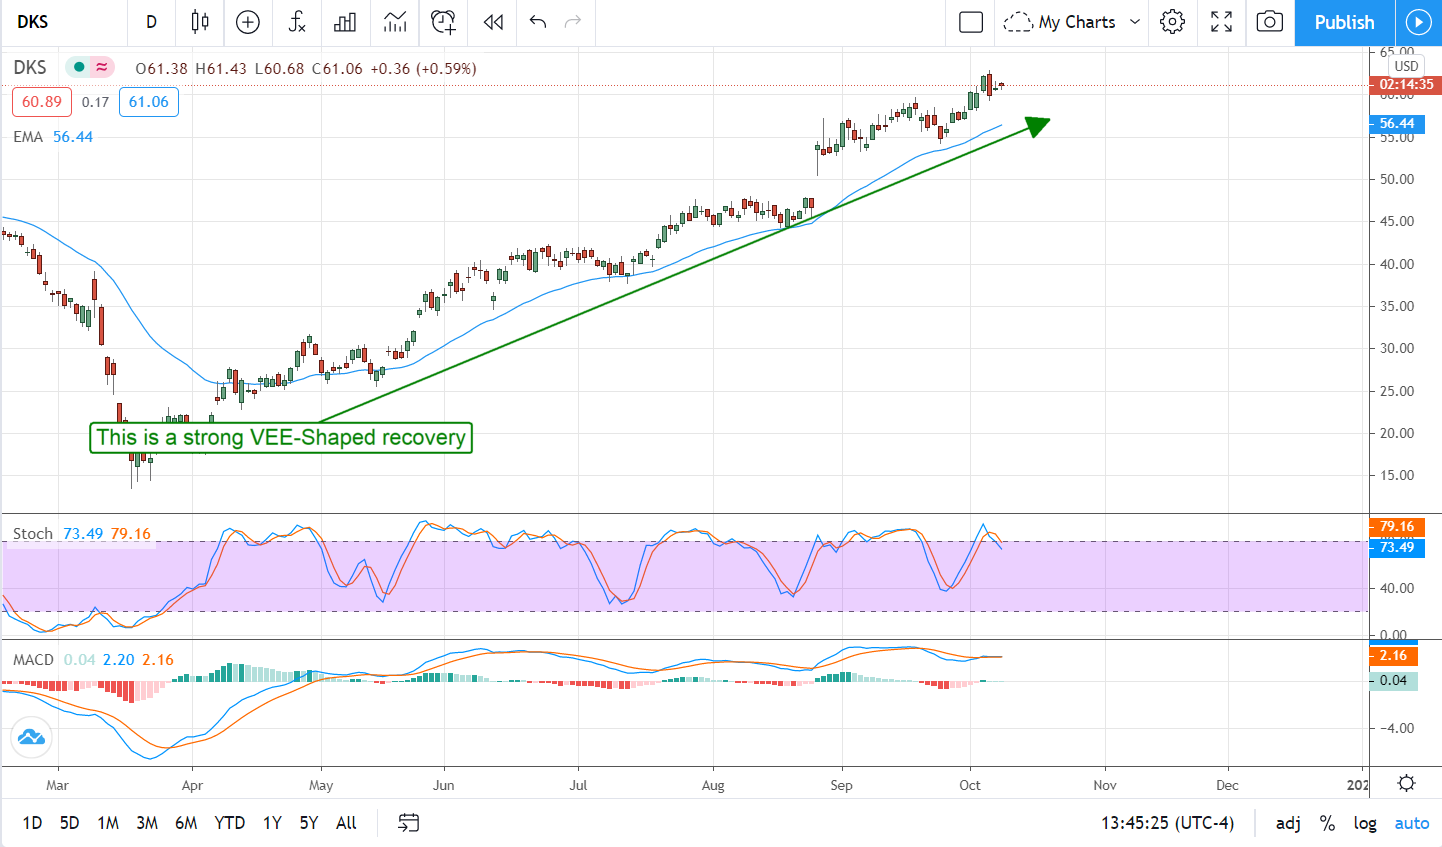Screen dimensions: 1442x847
Task: Open the financials bar chart icon
Action: coord(345,22)
